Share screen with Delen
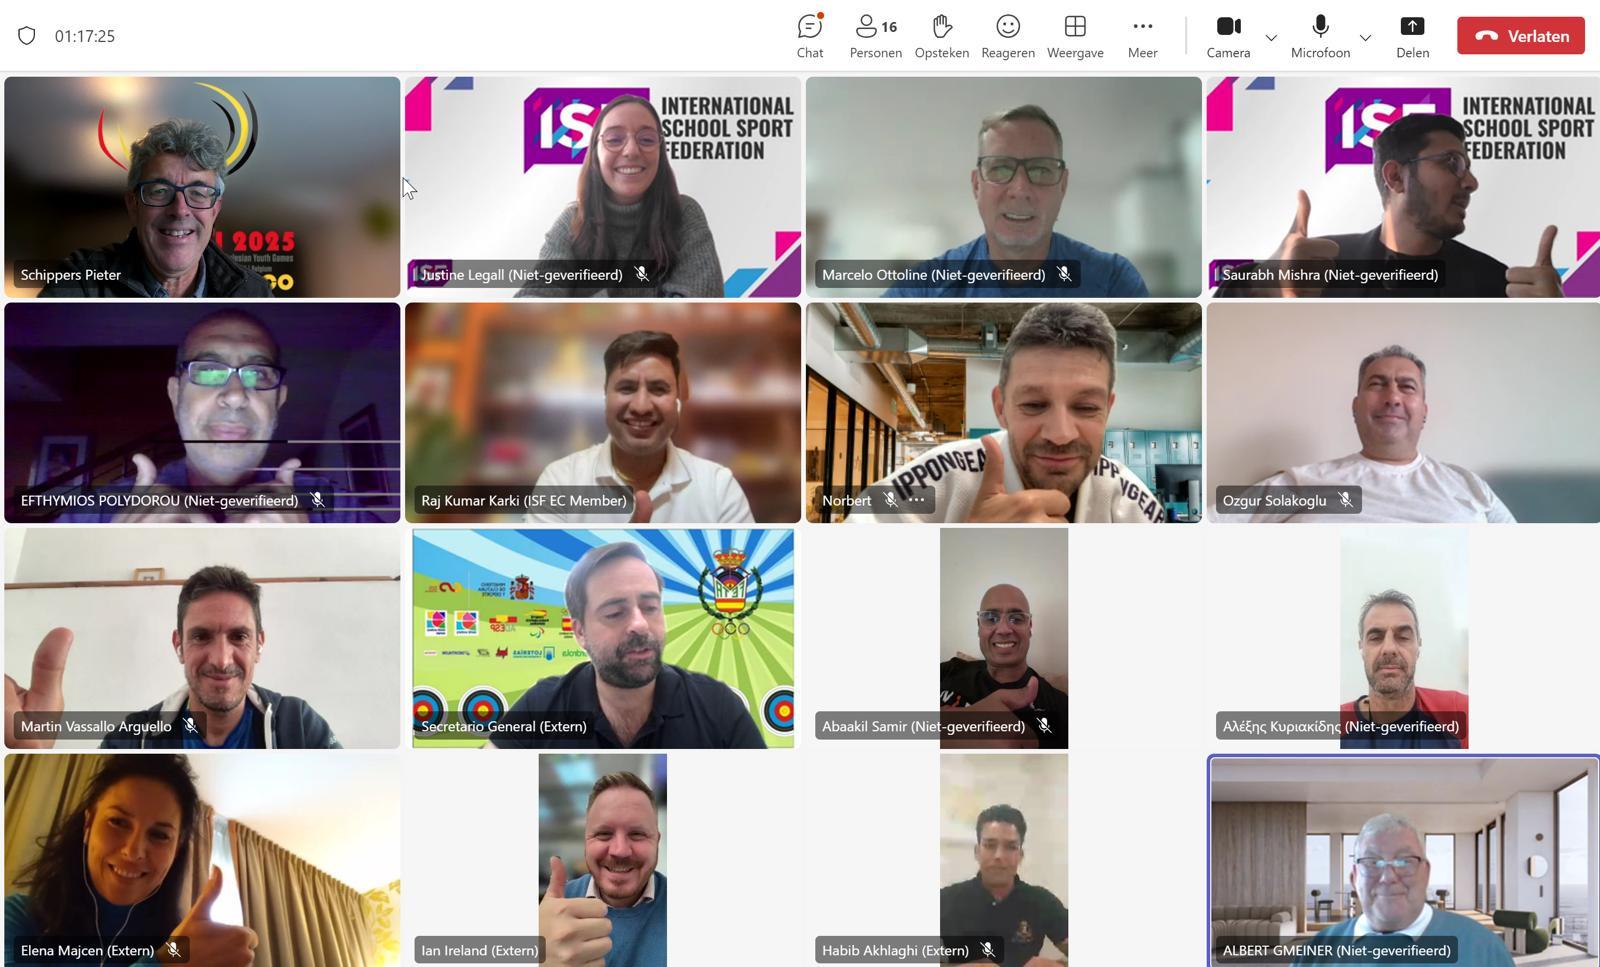This screenshot has height=967, width=1600. (x=1412, y=36)
